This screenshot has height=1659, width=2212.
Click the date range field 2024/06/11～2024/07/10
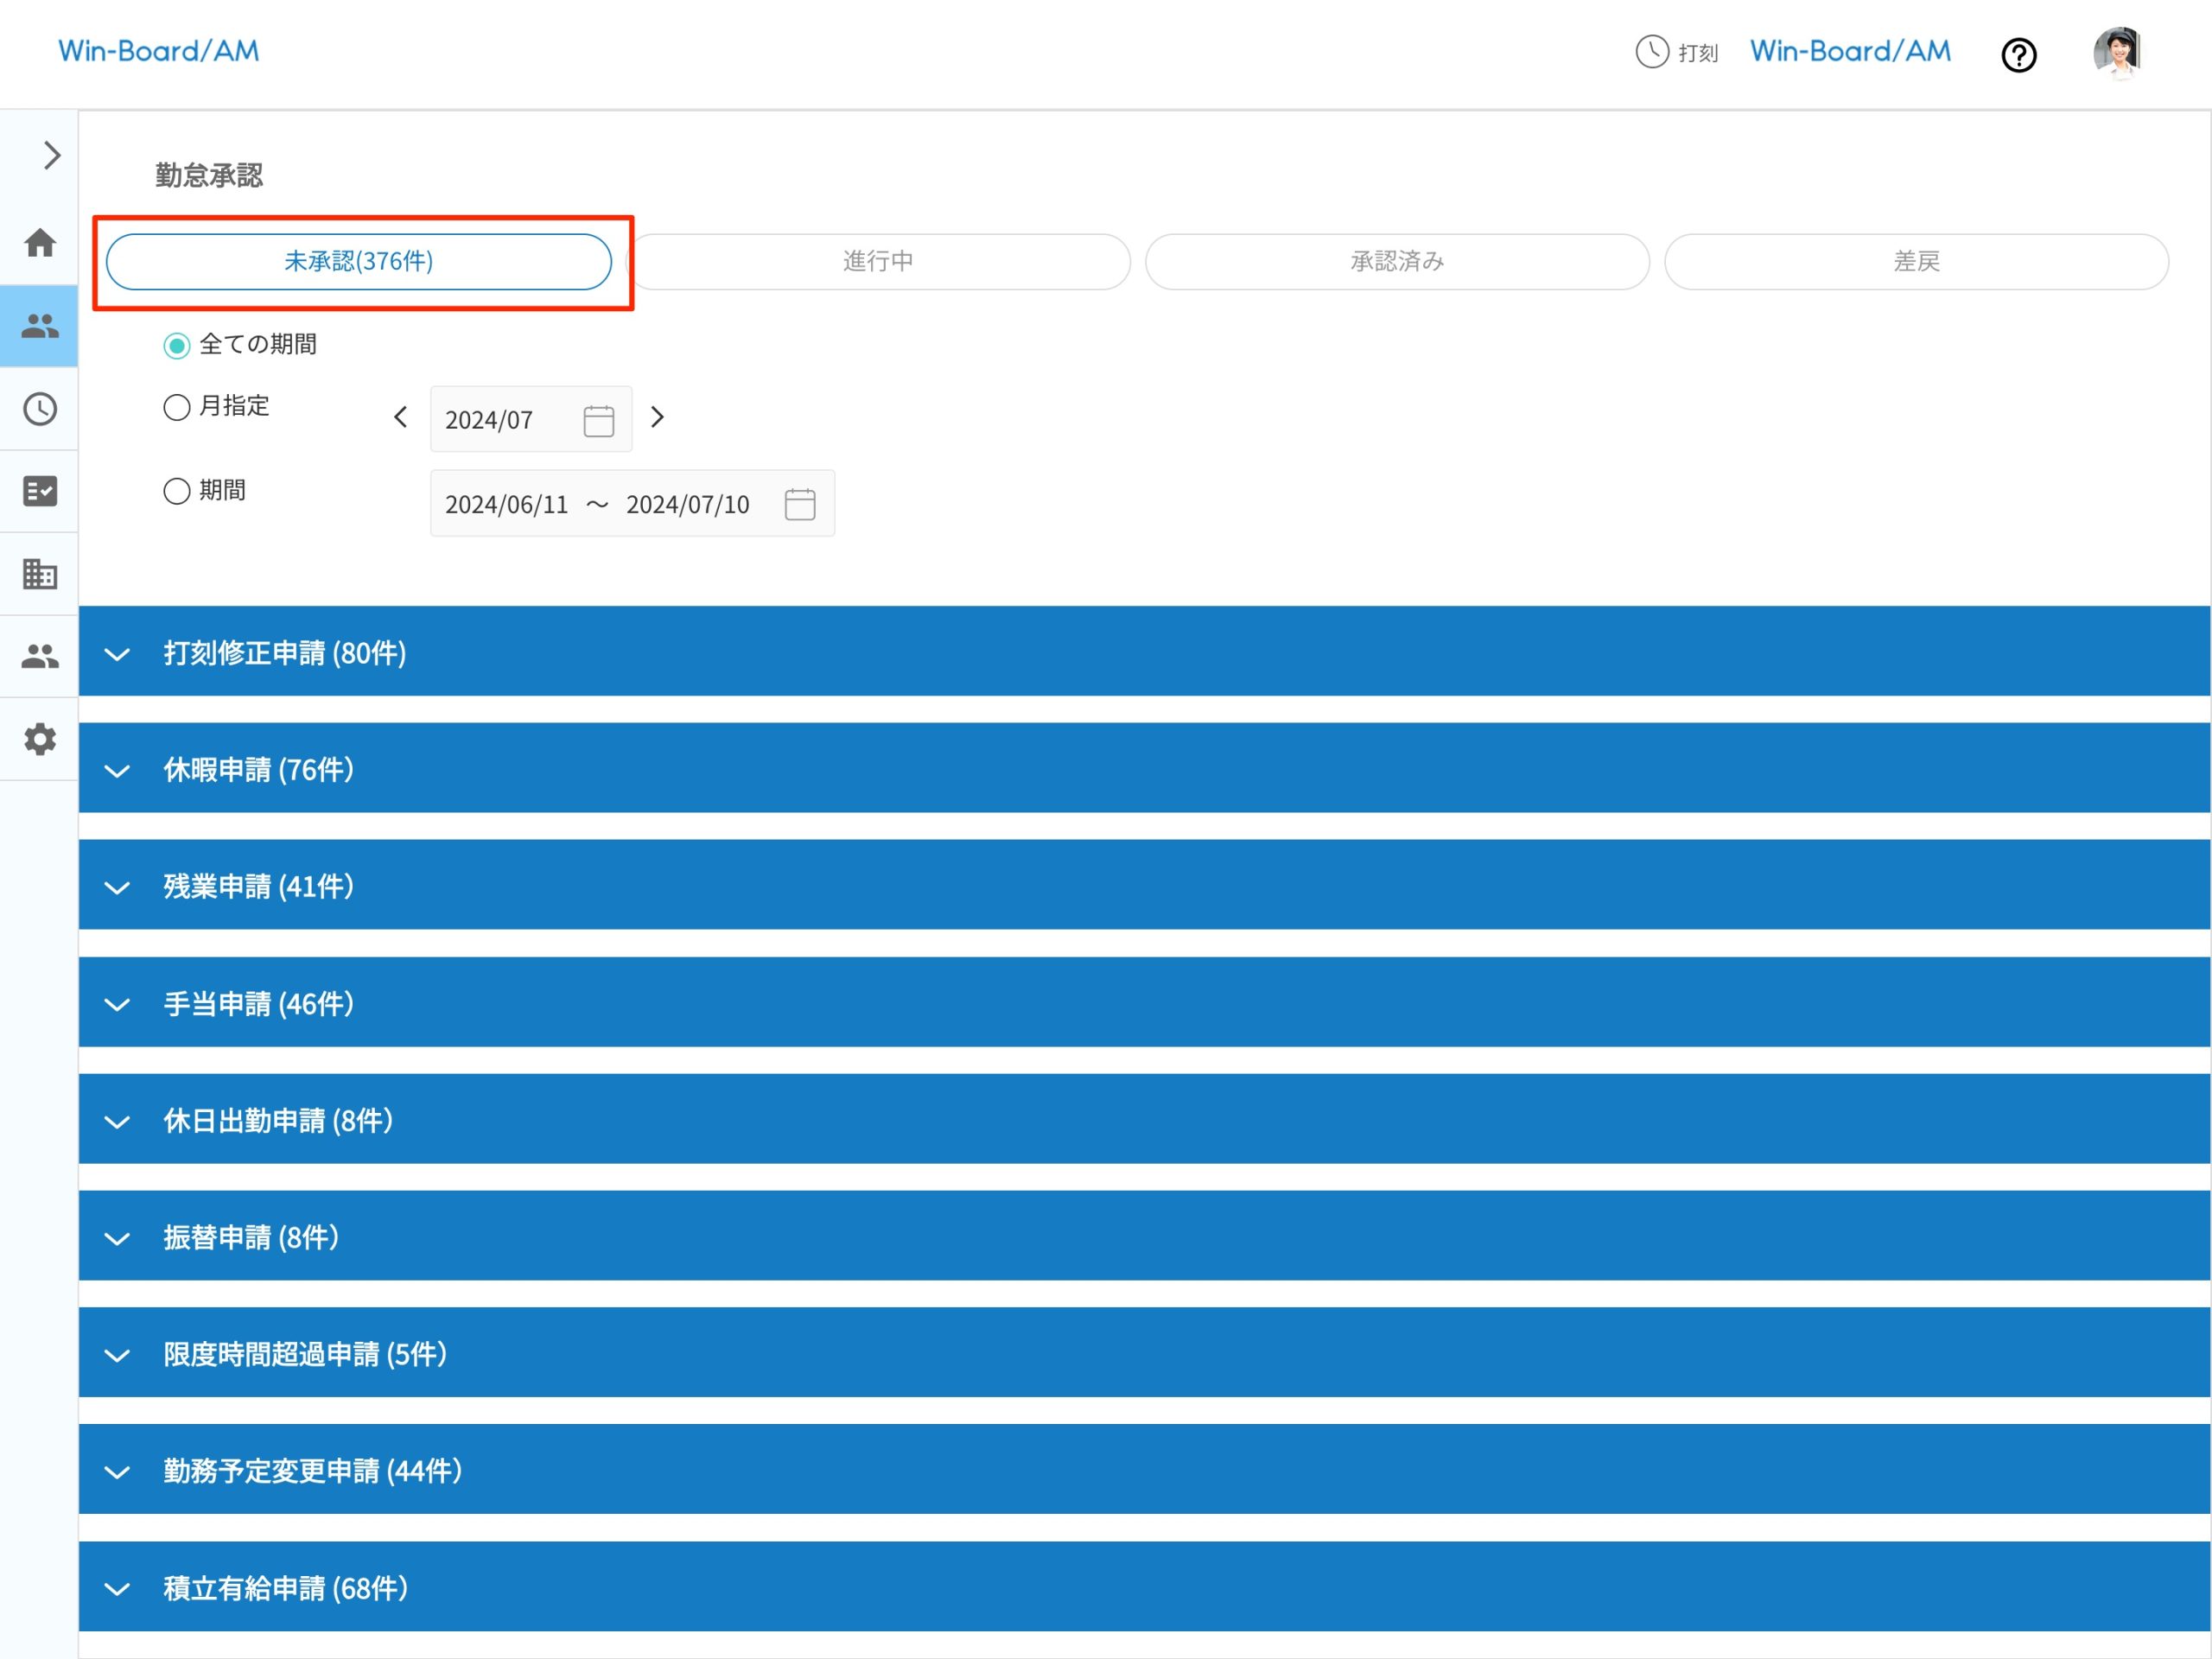click(597, 504)
